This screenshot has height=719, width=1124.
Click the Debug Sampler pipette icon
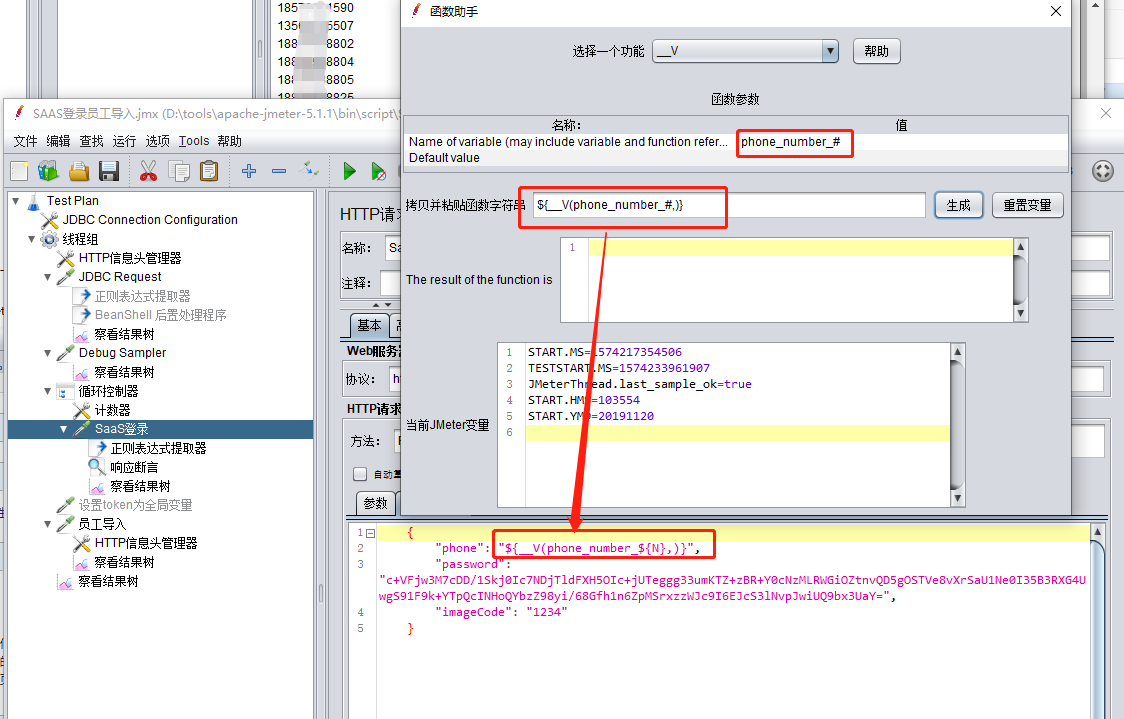66,353
